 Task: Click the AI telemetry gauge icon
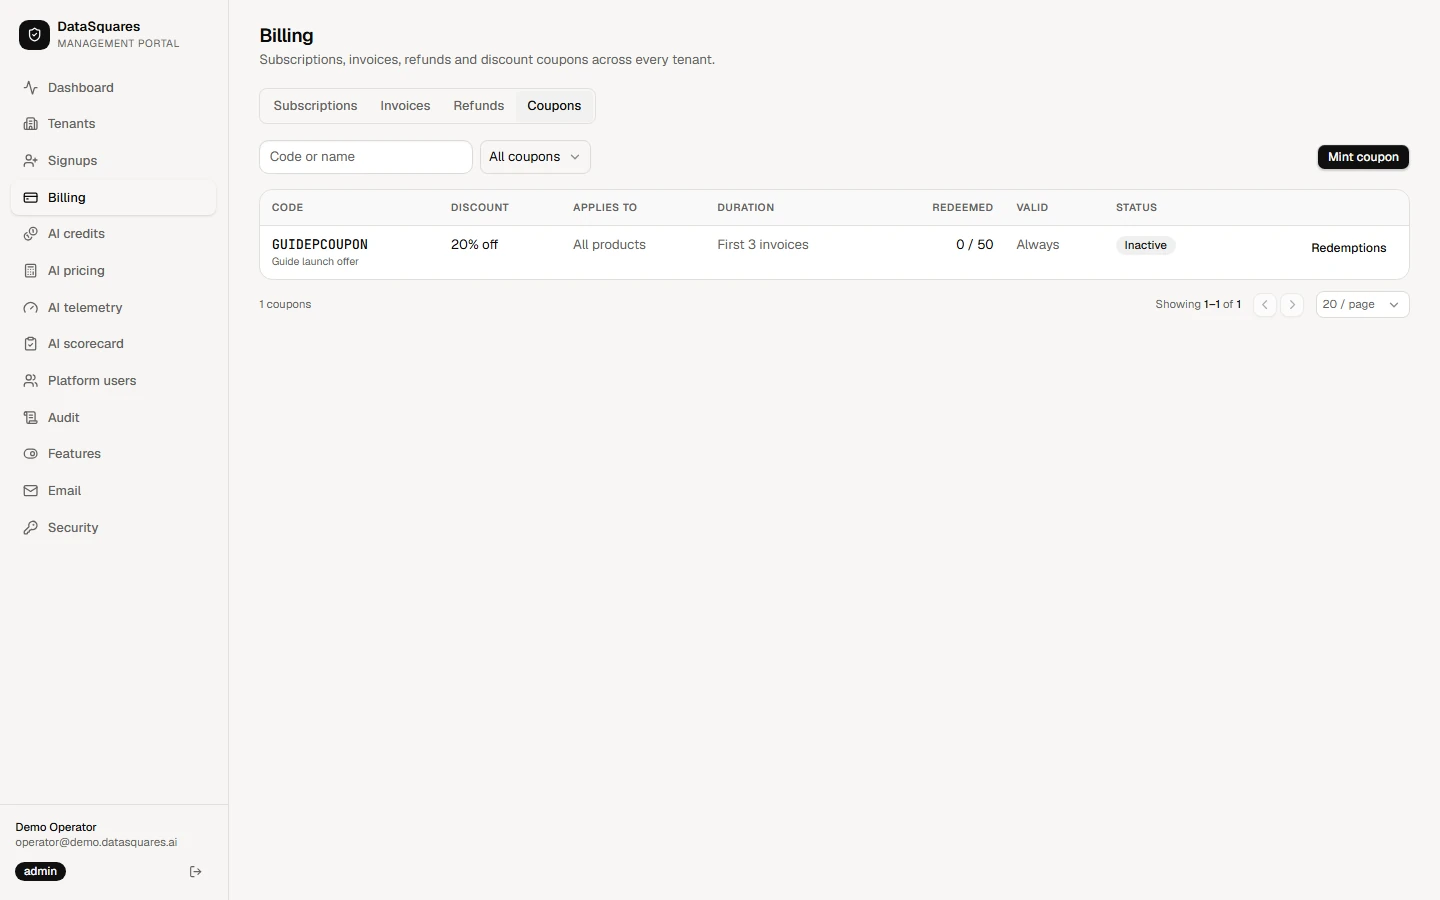(x=31, y=308)
